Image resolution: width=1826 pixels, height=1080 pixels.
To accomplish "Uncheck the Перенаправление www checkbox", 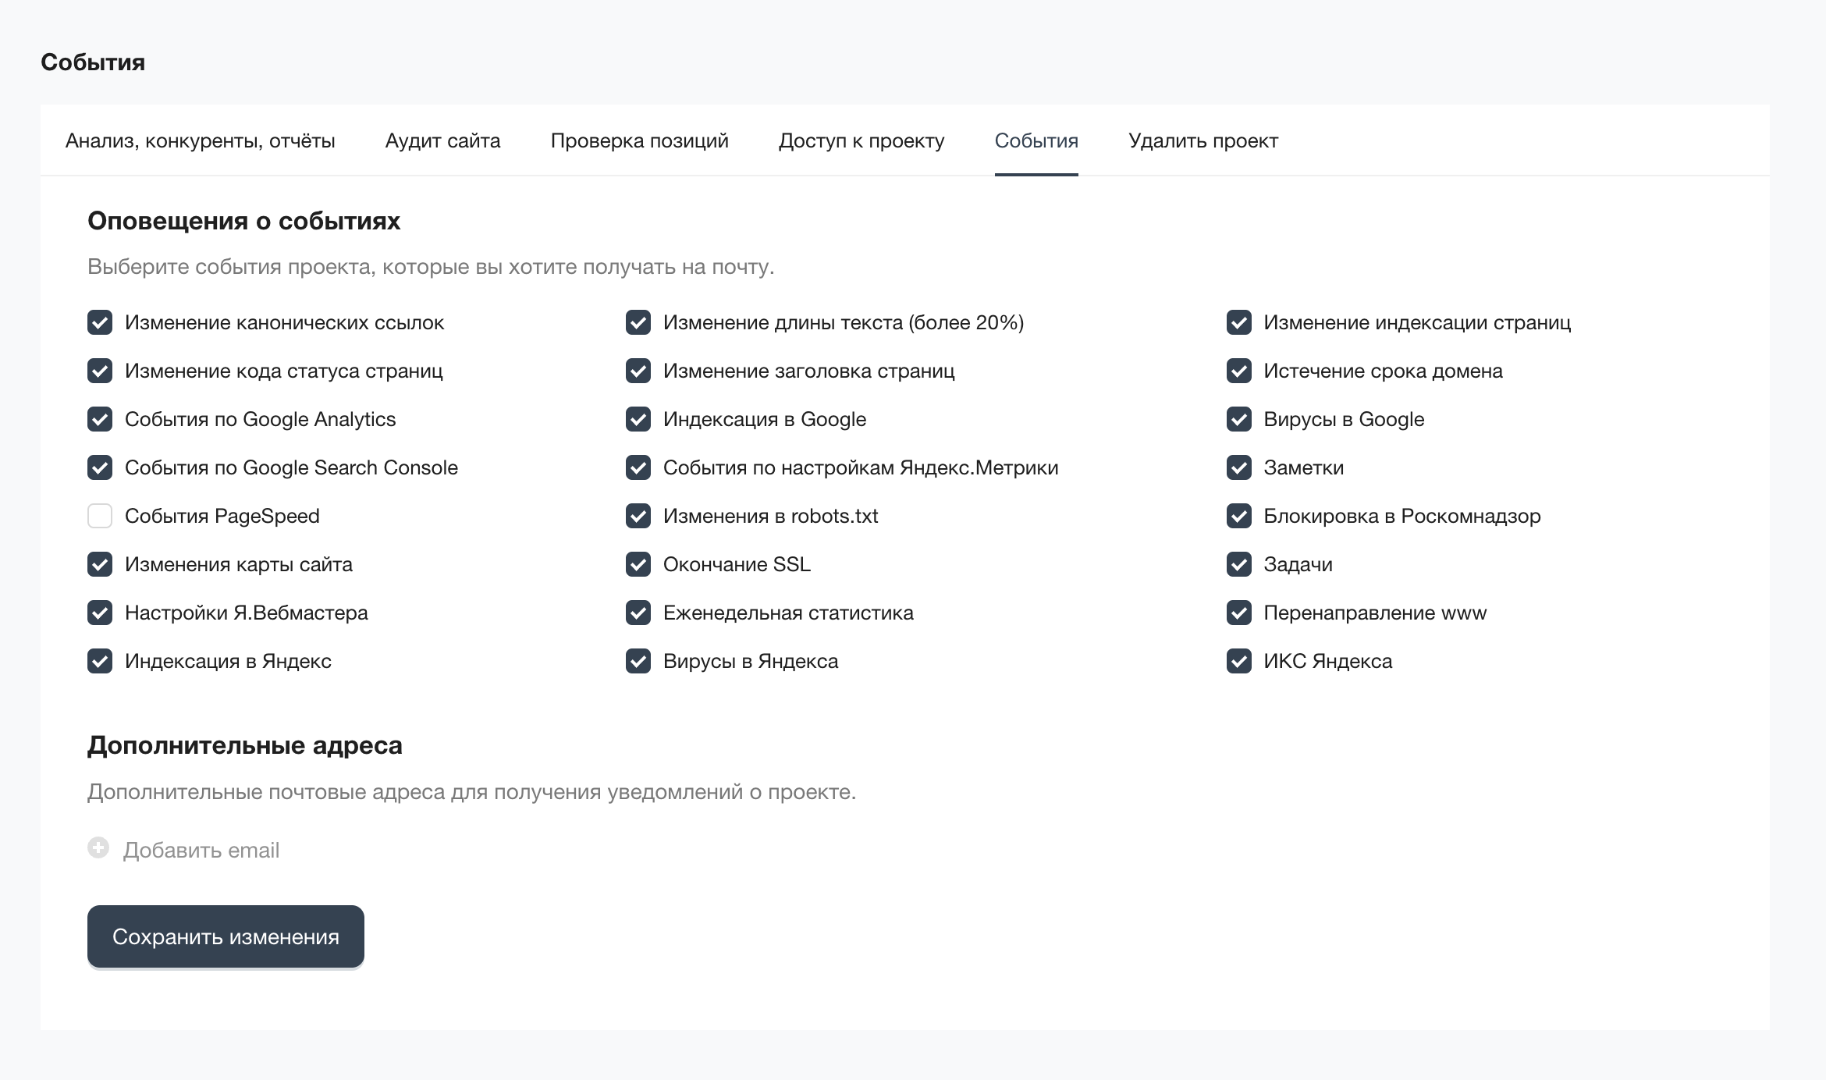I will pyautogui.click(x=1239, y=613).
